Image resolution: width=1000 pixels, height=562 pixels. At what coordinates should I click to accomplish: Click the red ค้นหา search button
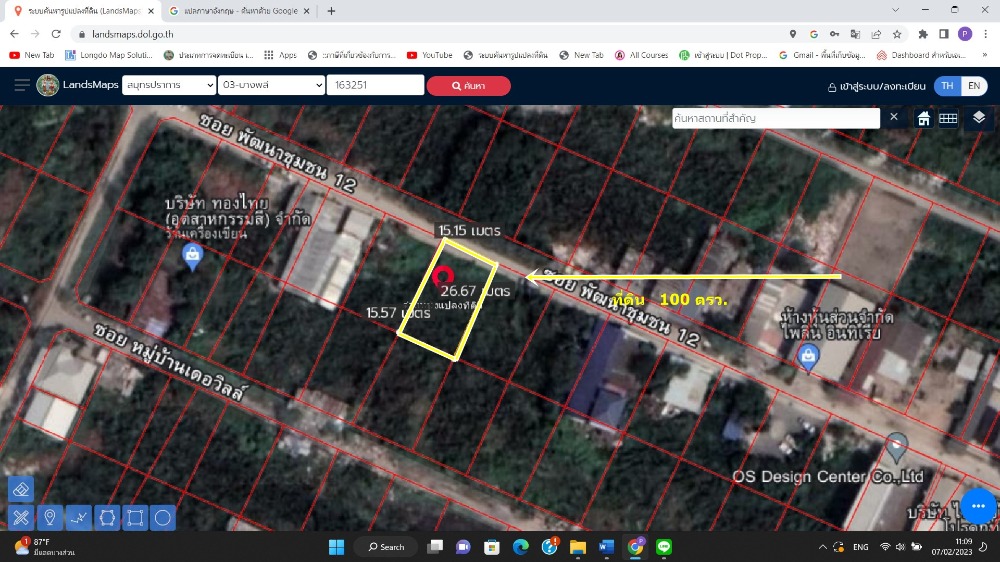click(x=469, y=85)
